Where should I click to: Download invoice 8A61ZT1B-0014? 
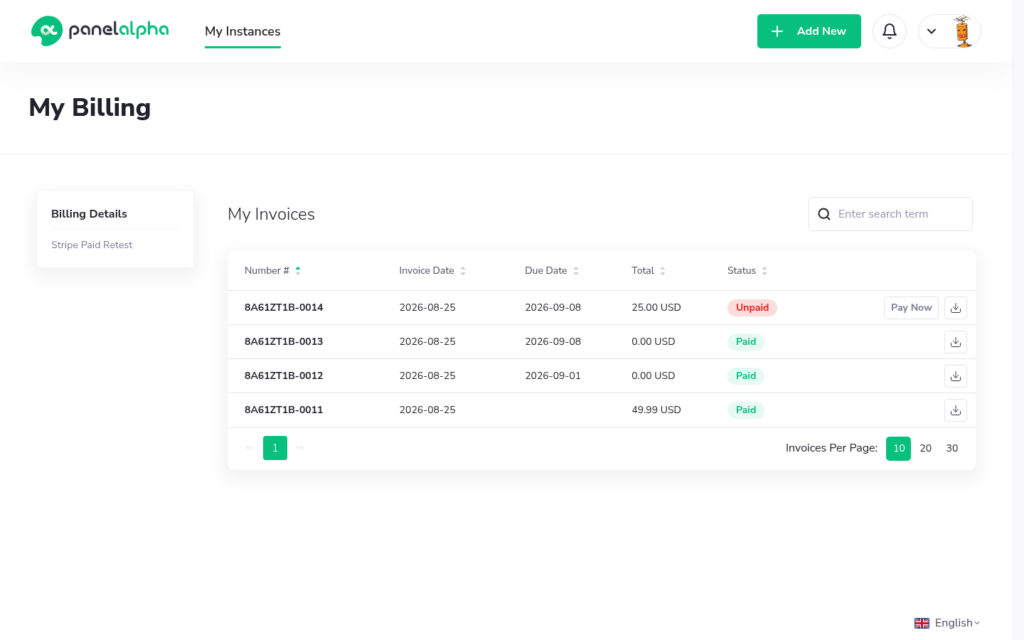[x=955, y=308]
